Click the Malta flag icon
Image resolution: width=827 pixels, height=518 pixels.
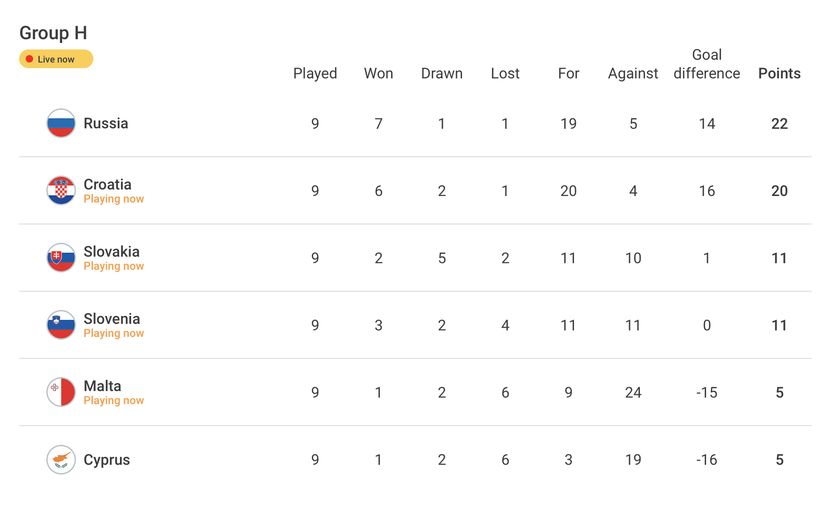(x=61, y=392)
